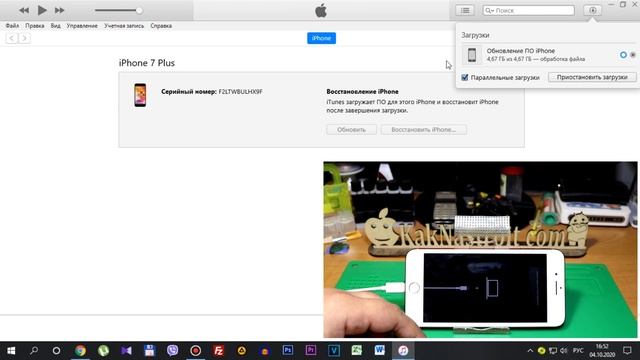Open the Учетная запись menu
640x360 pixels.
(x=124, y=26)
